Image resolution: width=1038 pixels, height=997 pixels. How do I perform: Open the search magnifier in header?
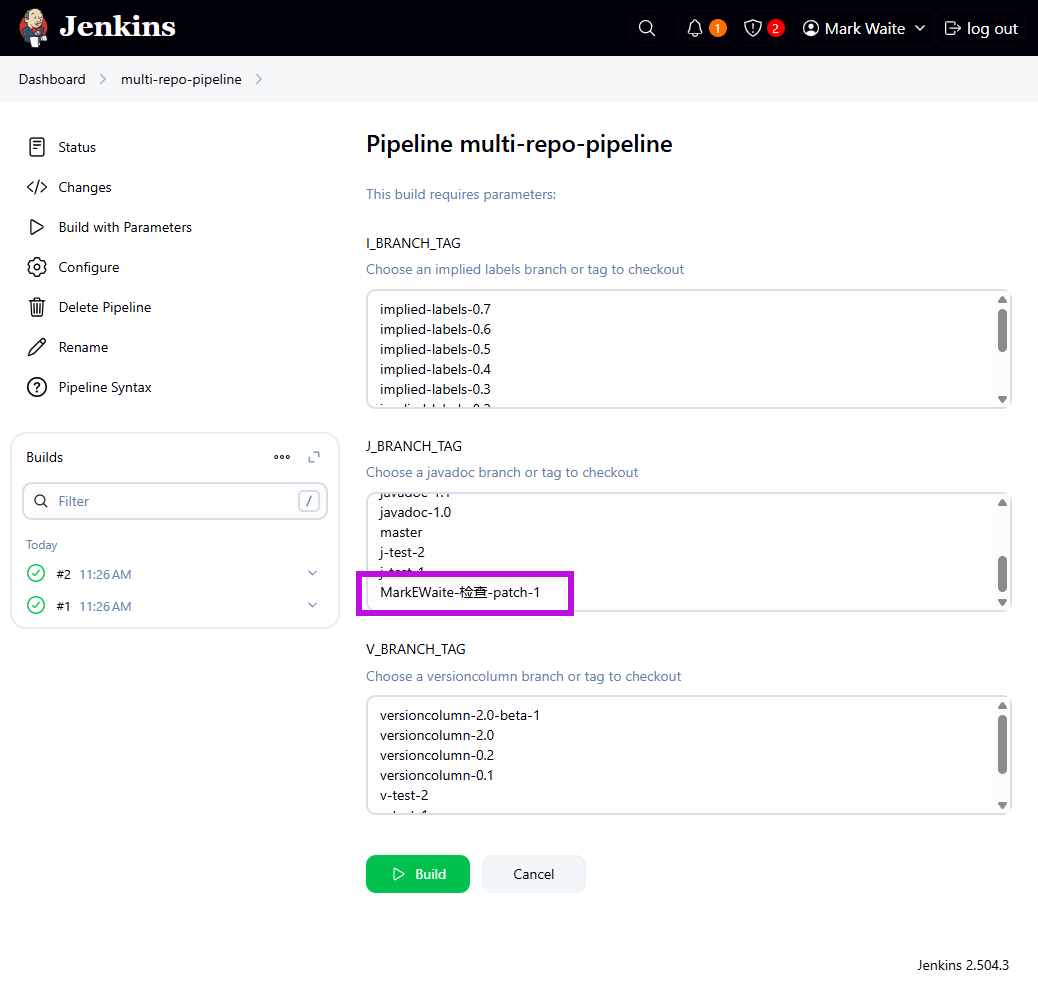pyautogui.click(x=647, y=28)
